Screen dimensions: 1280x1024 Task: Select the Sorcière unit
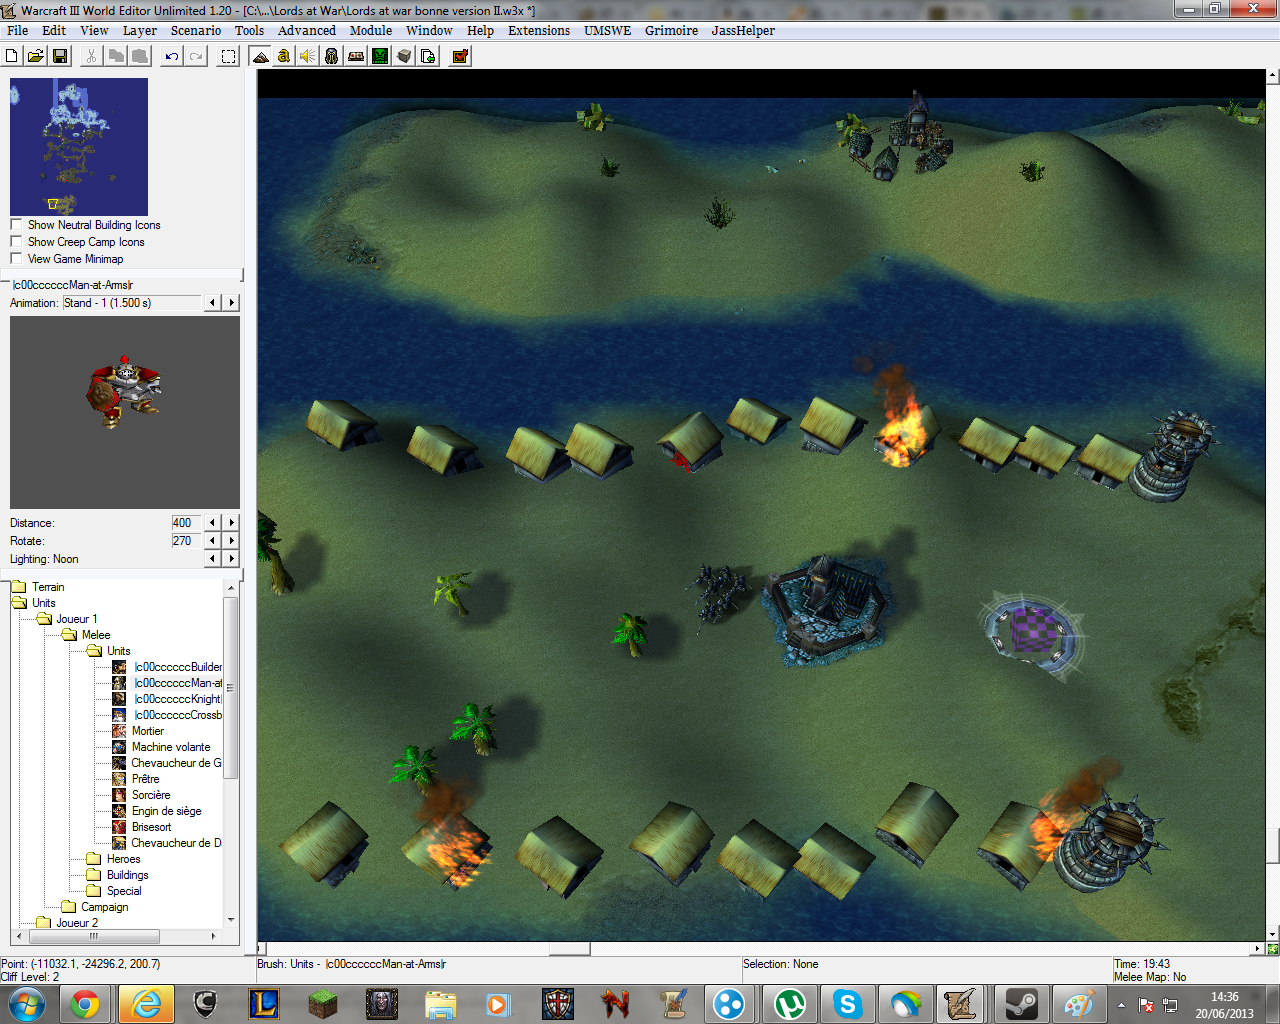click(x=151, y=795)
